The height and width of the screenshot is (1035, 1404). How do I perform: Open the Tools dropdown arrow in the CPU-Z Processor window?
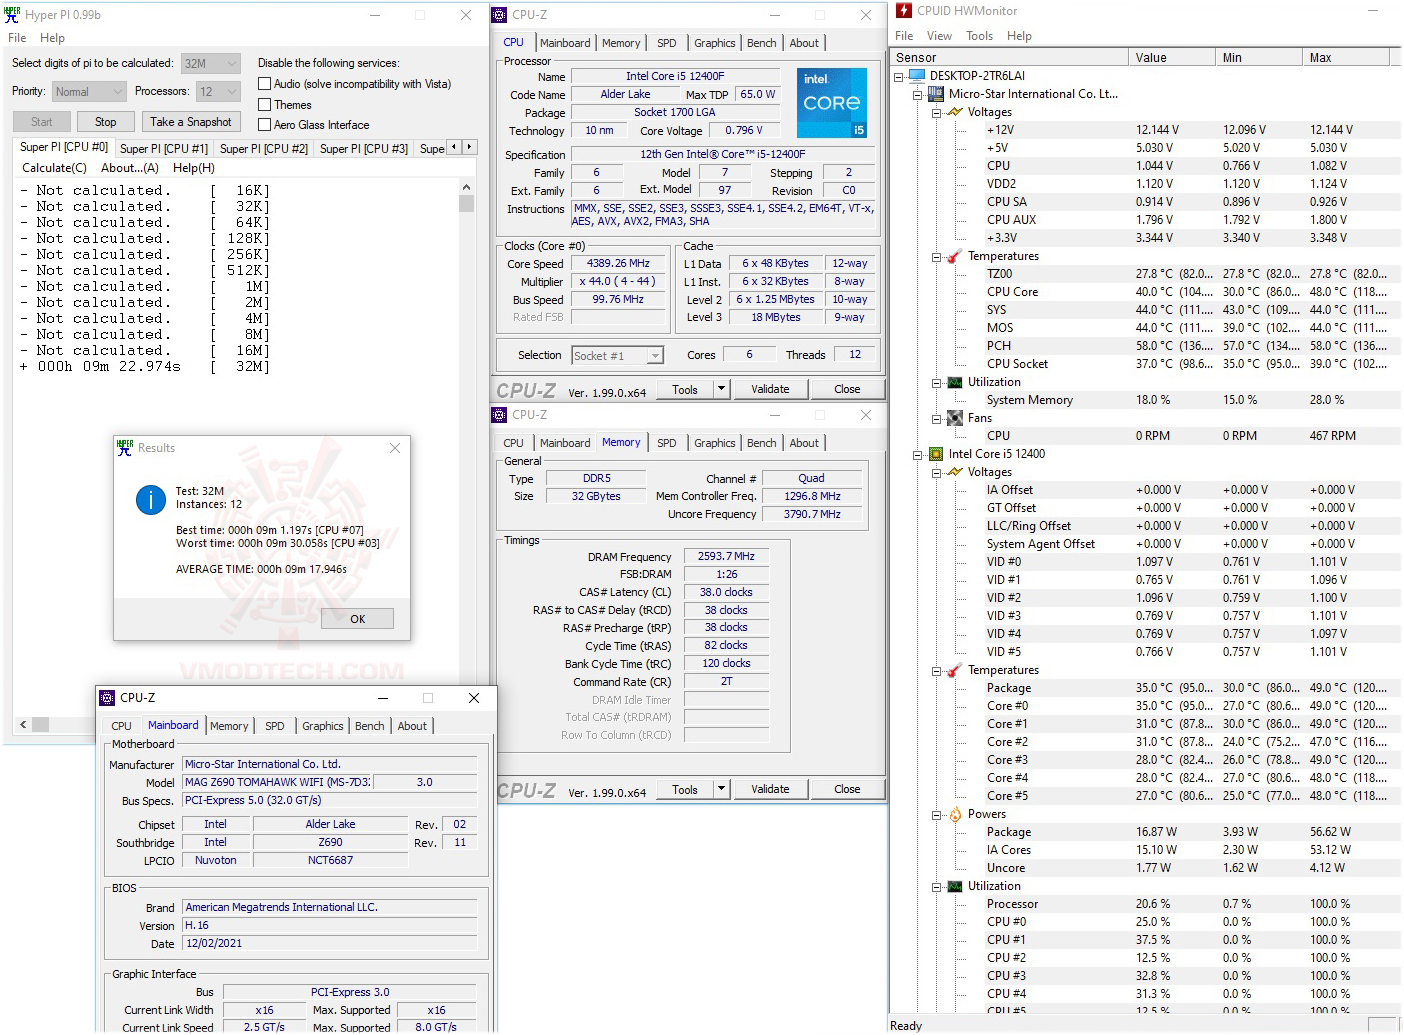722,389
